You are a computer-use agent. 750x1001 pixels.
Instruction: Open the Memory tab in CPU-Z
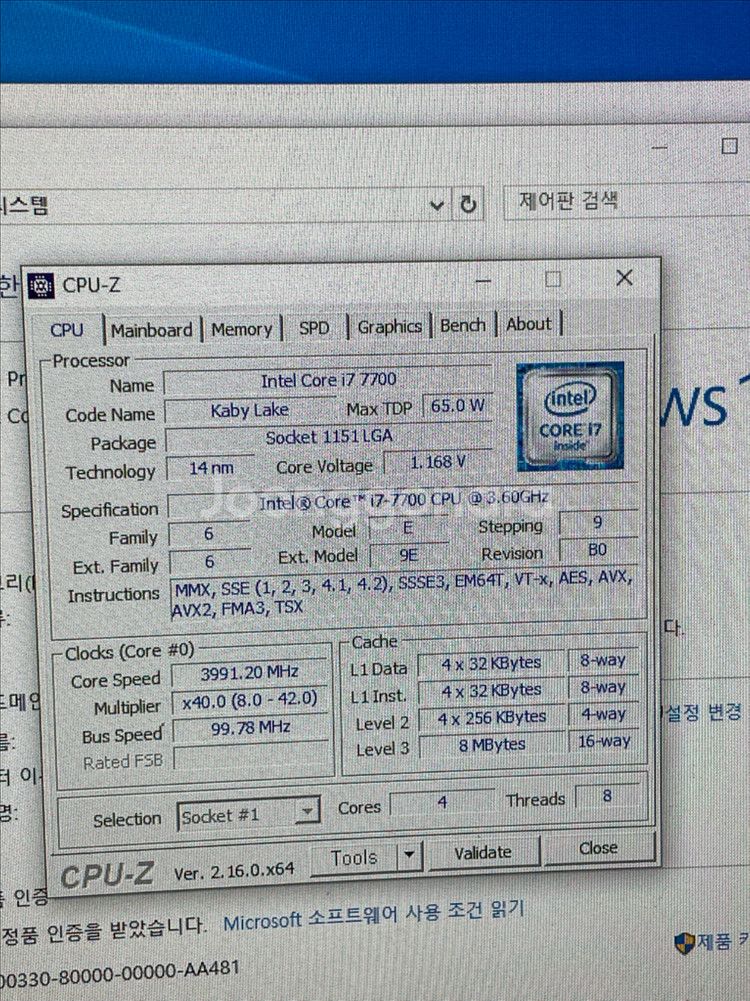[x=242, y=329]
